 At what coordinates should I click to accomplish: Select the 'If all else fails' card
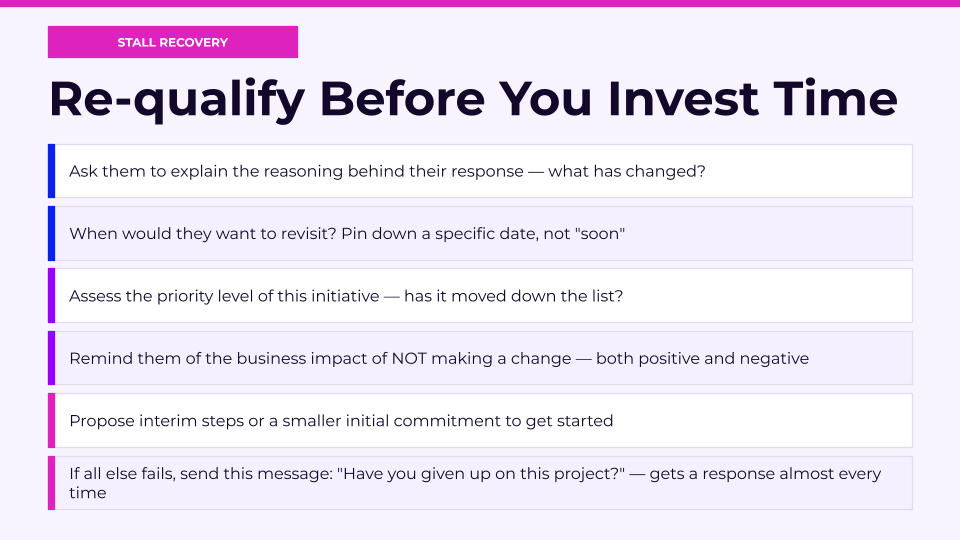point(480,483)
